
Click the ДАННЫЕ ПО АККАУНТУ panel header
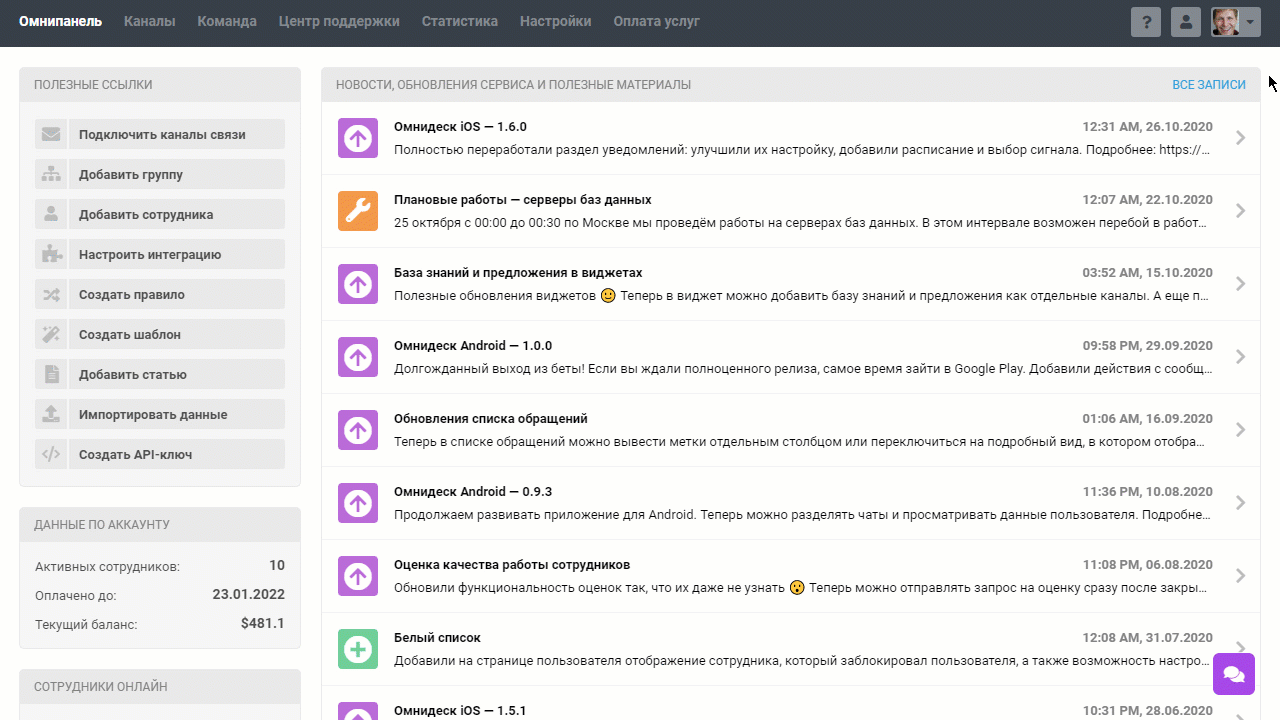pyautogui.click(x=160, y=524)
